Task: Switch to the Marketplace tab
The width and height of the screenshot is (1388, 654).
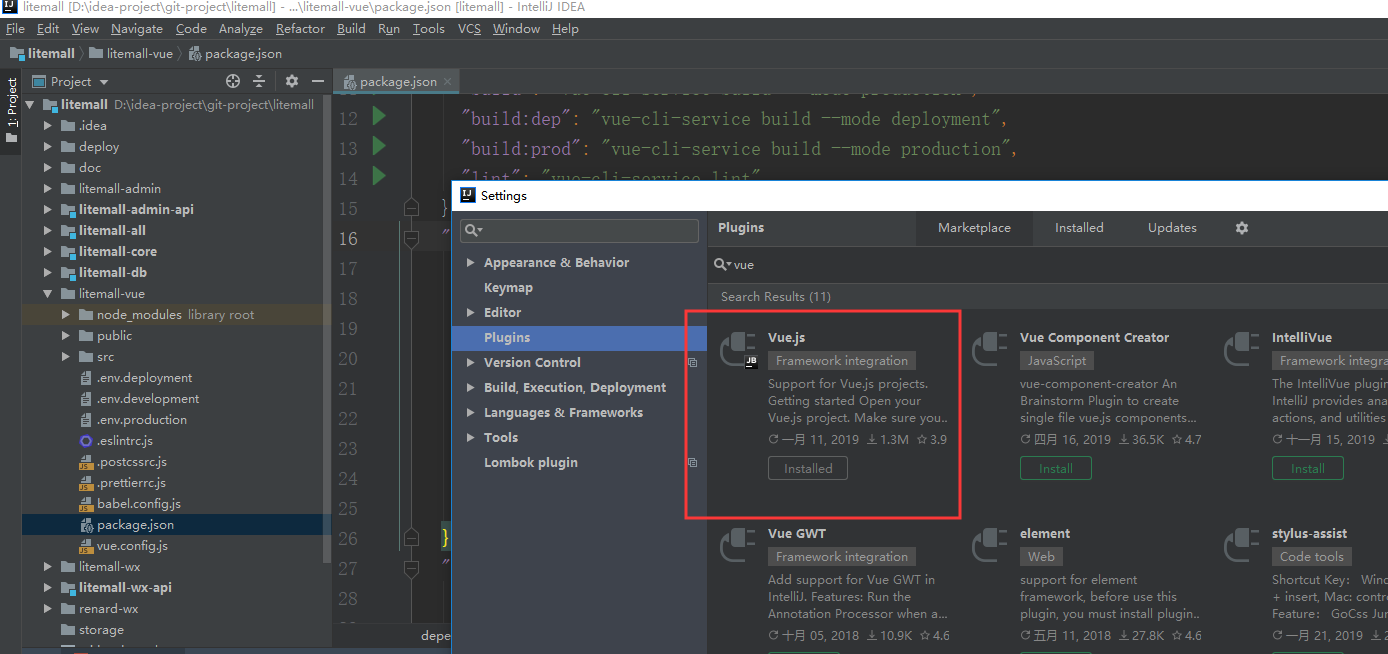Action: [x=974, y=228]
